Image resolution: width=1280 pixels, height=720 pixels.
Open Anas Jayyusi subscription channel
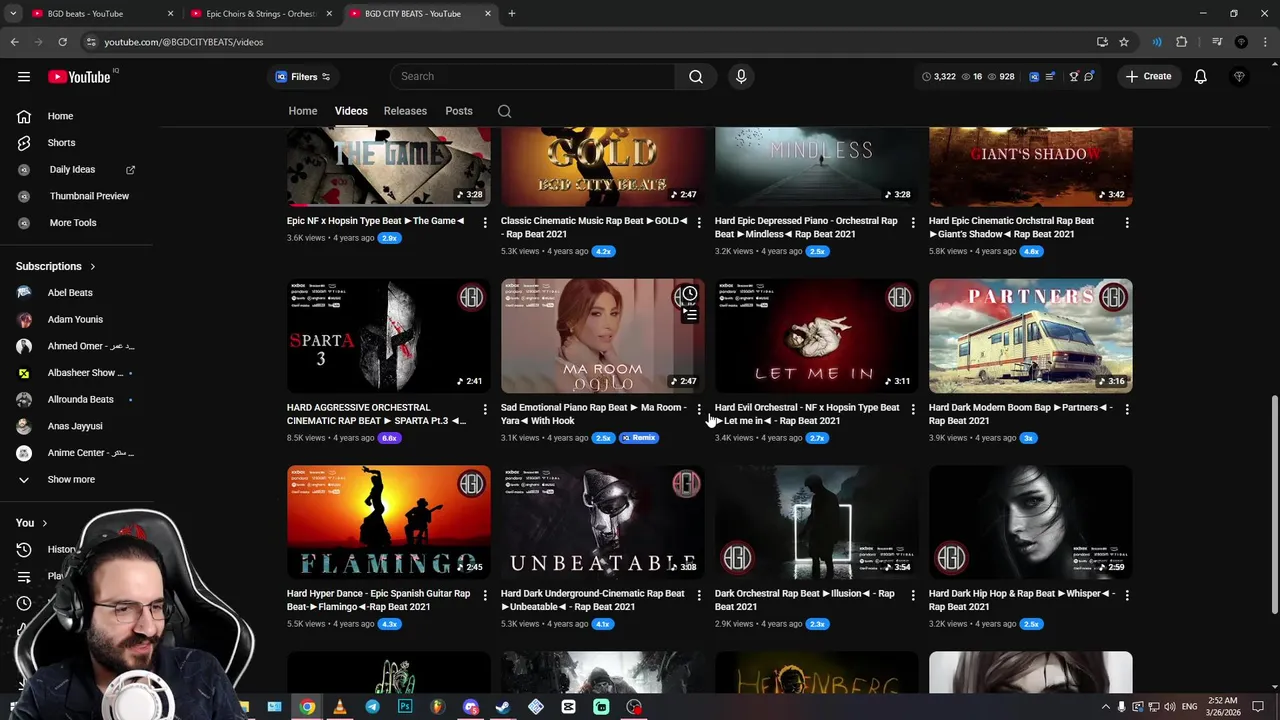pyautogui.click(x=76, y=426)
